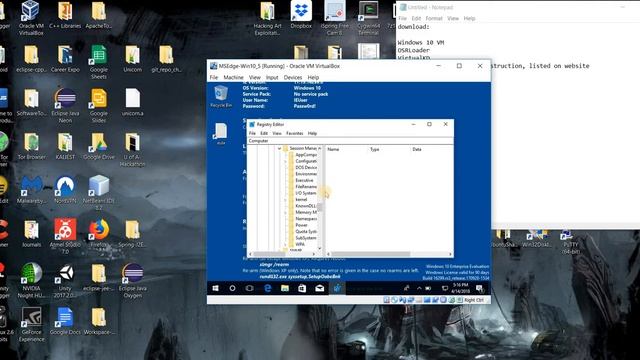
Task: Expand the kernel registry key
Action: tap(285, 200)
